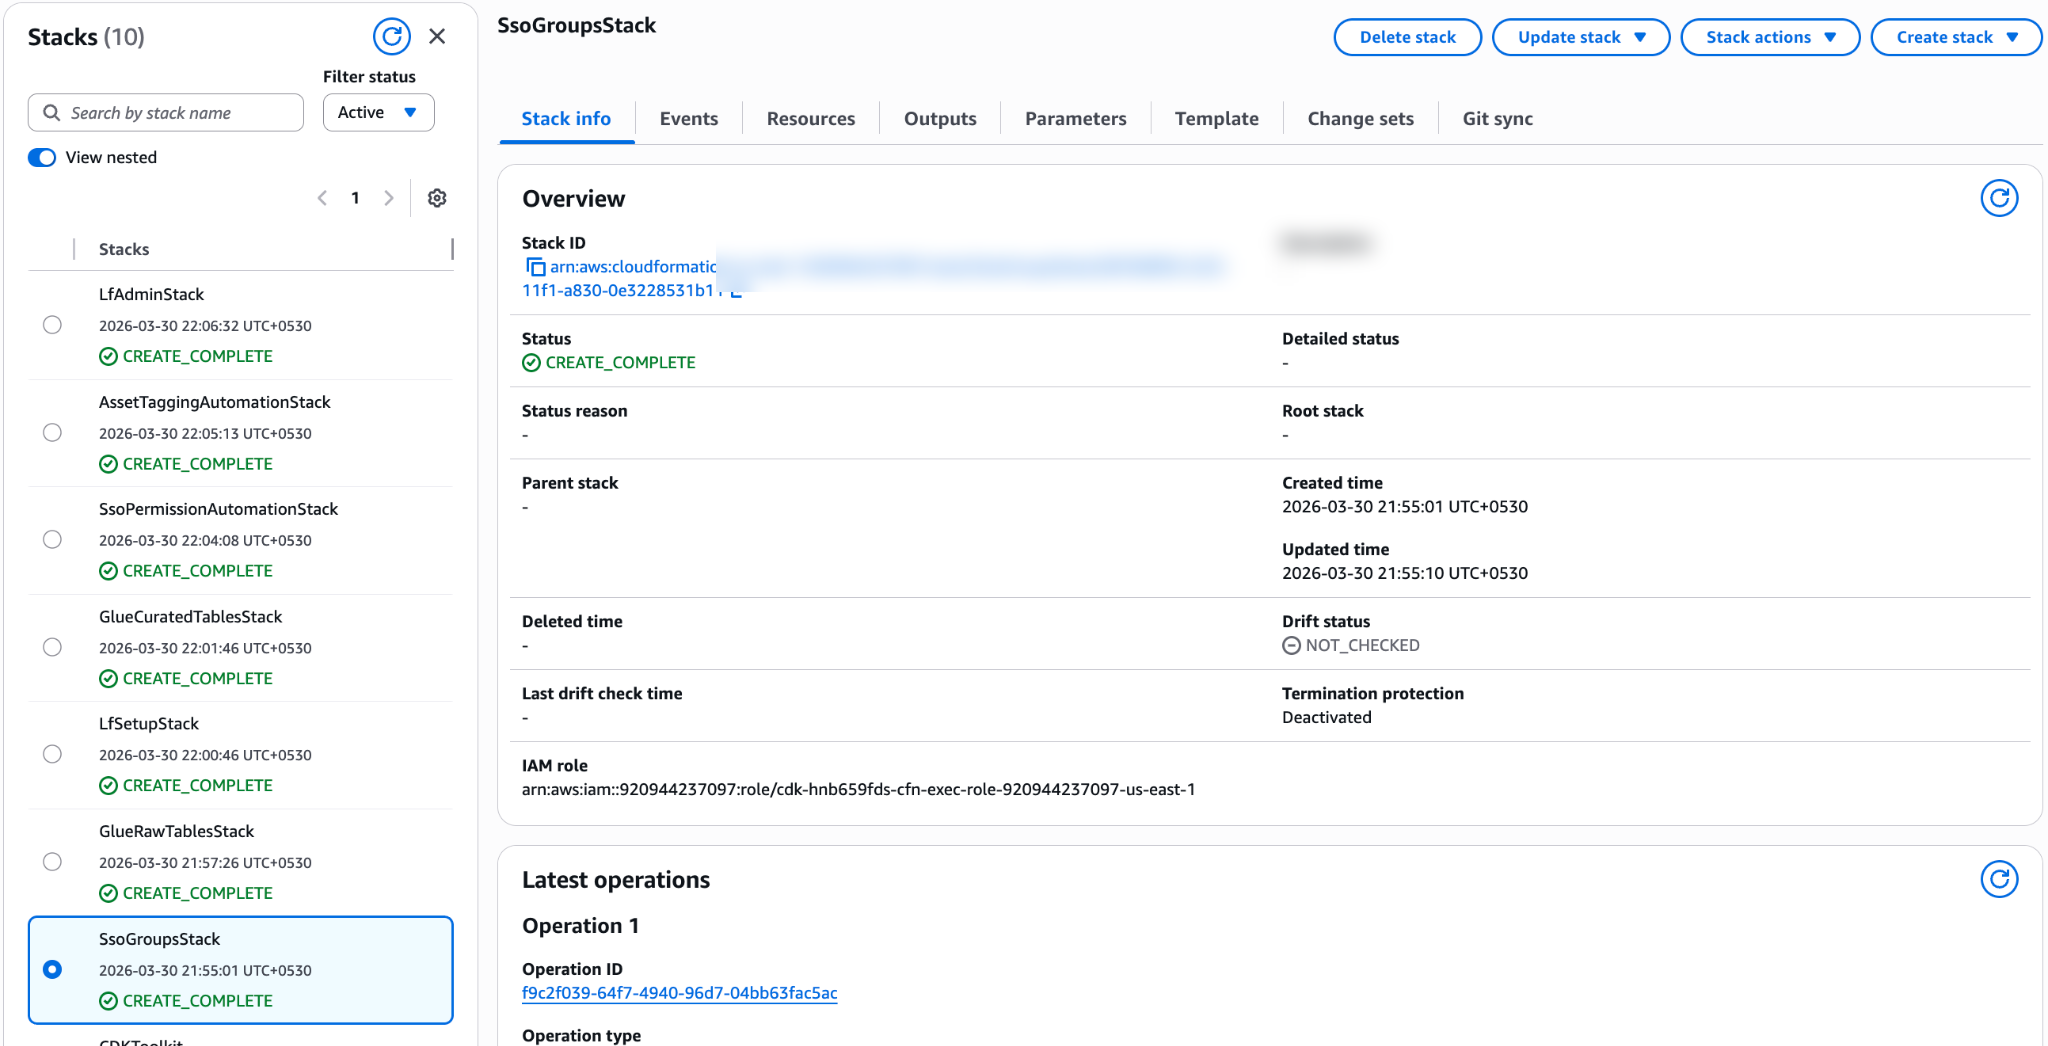The image size is (2048, 1046).
Task: Select the AssetTaggingAutomationStack radio button
Action: pos(53,432)
